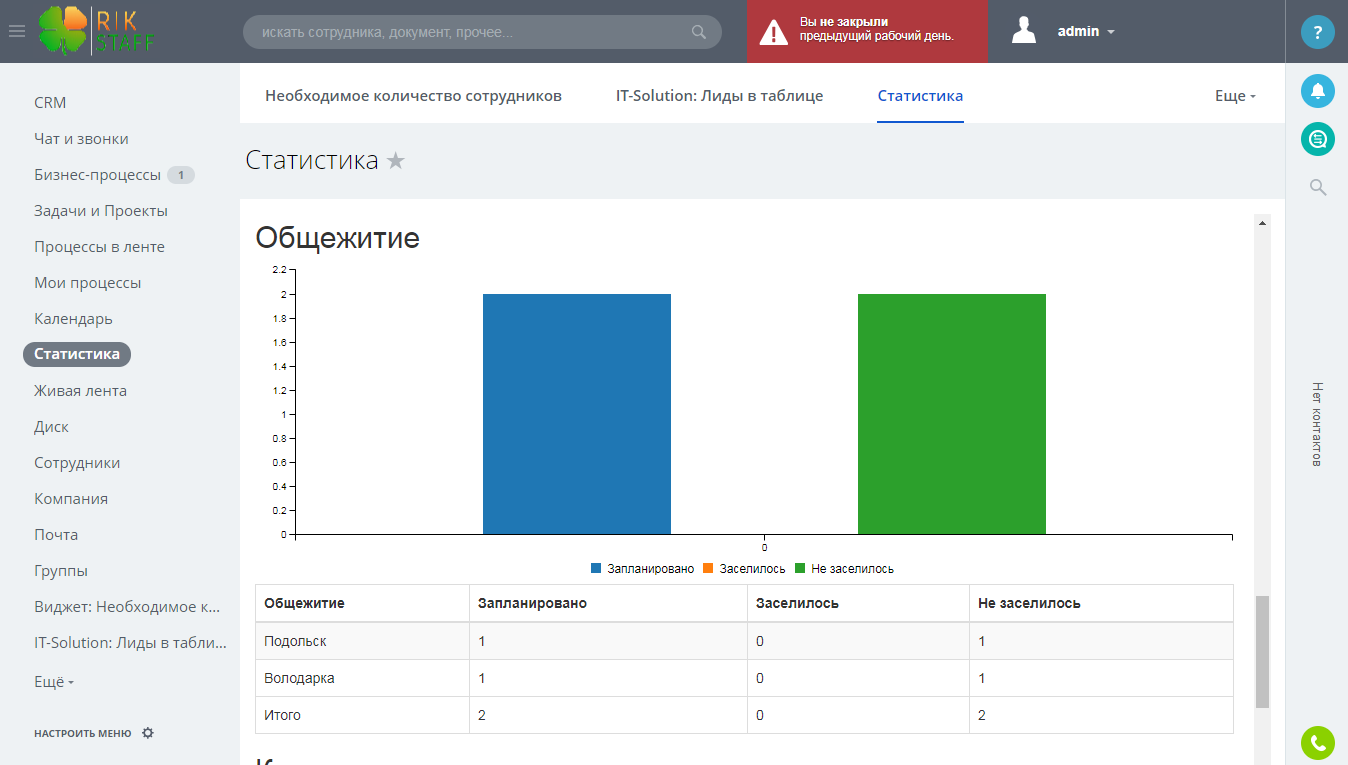
Task: Open the notifications bell icon
Action: point(1317,91)
